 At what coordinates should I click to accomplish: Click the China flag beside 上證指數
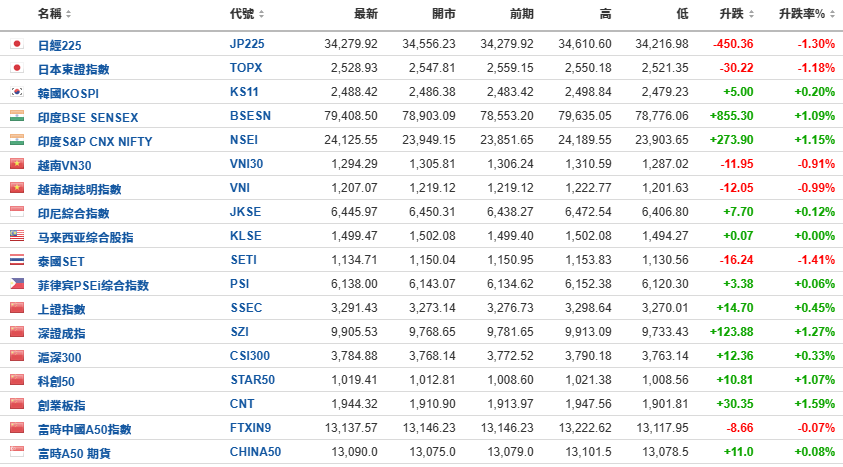(16, 308)
